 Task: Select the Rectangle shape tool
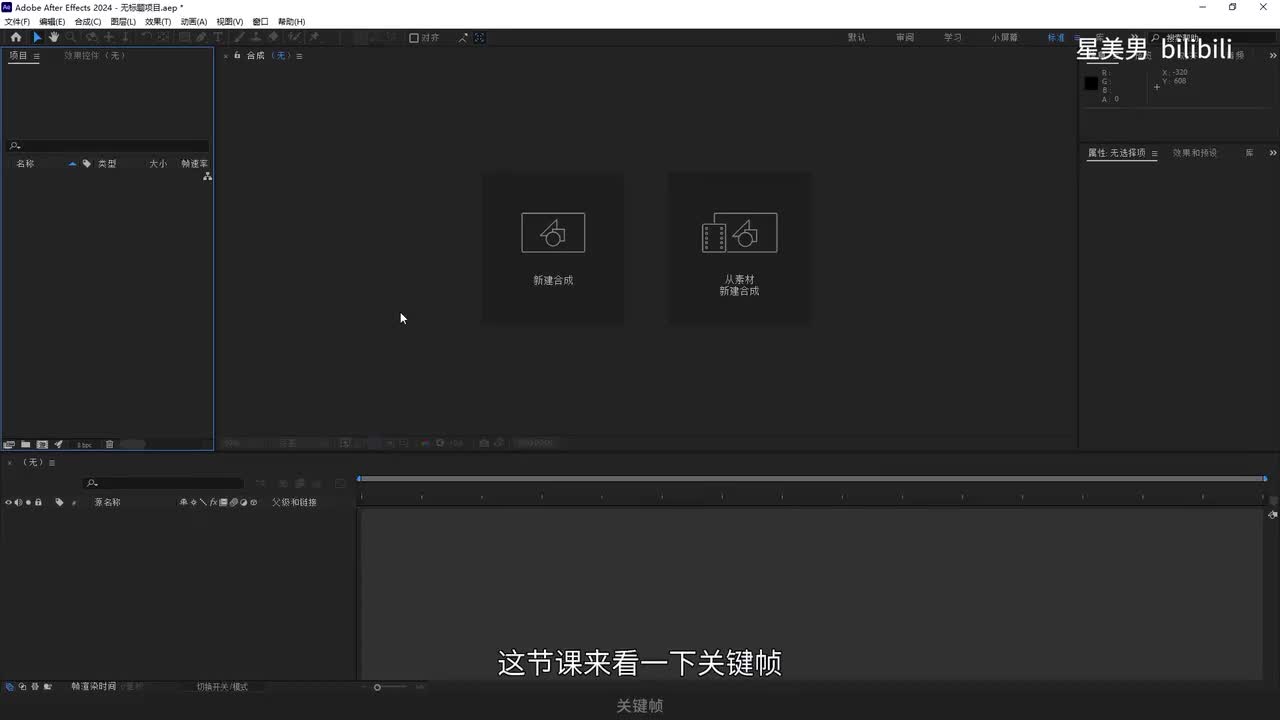point(184,37)
